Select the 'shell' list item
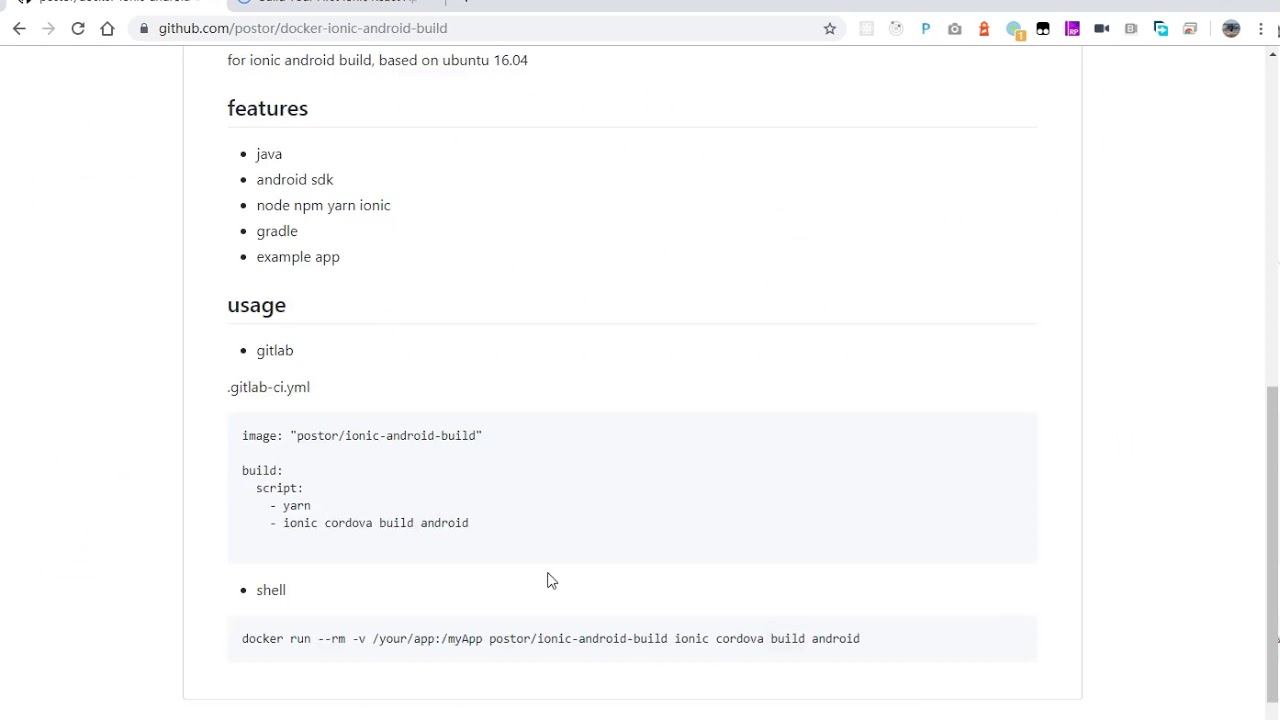The height and width of the screenshot is (720, 1280). pos(271,590)
